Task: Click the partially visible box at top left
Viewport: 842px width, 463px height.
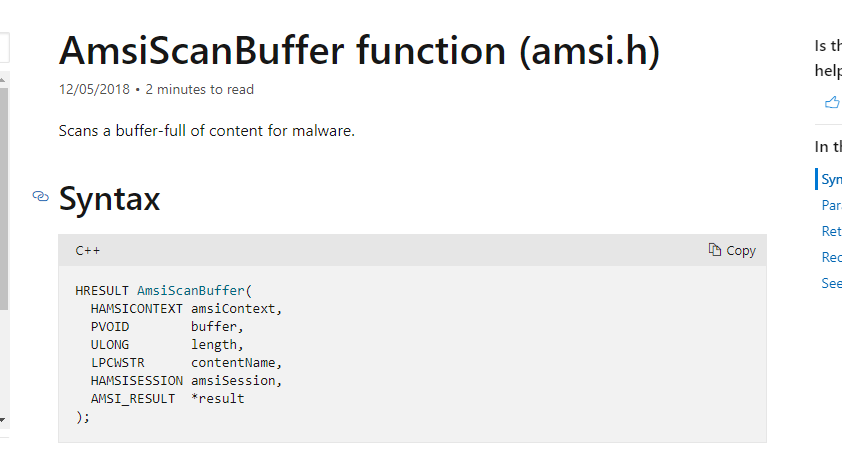Action: [x=4, y=47]
